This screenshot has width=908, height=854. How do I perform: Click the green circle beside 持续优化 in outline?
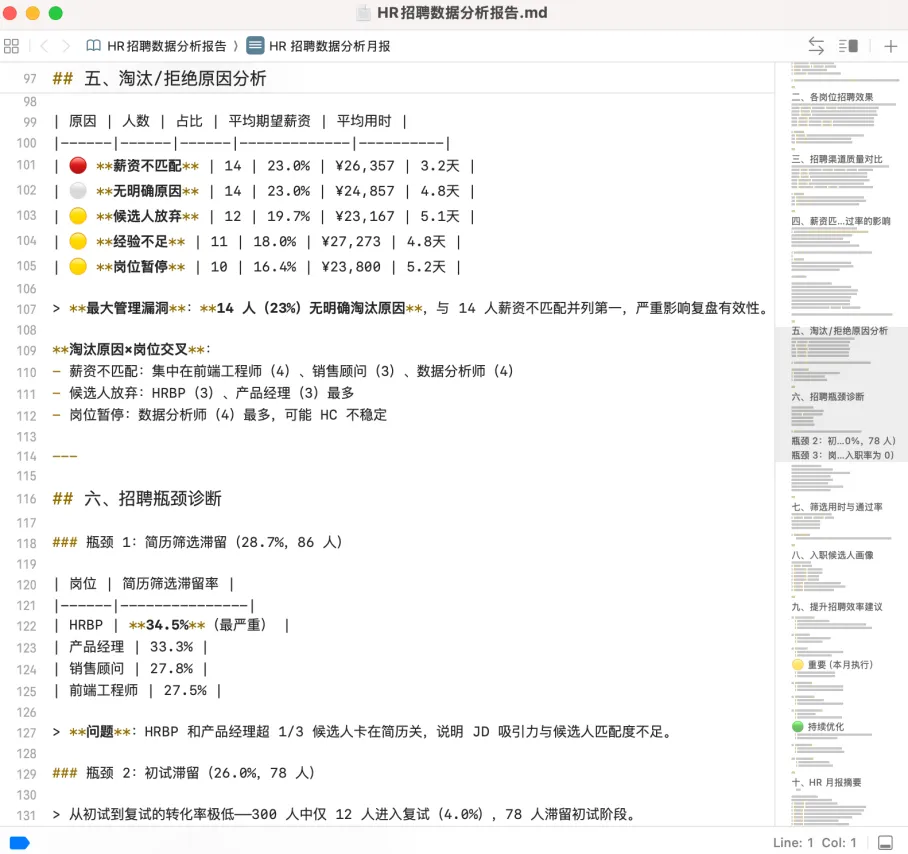[798, 727]
